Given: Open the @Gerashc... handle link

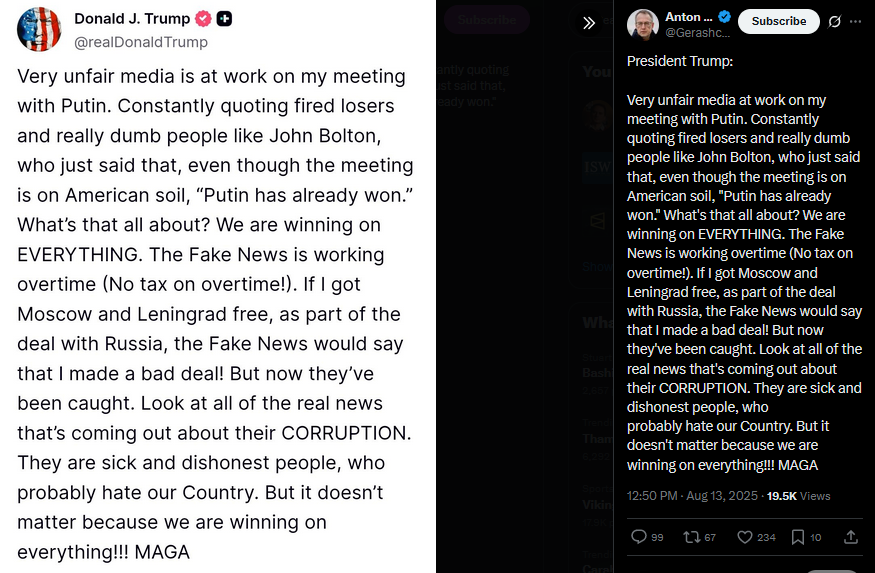Looking at the screenshot, I should tap(690, 33).
